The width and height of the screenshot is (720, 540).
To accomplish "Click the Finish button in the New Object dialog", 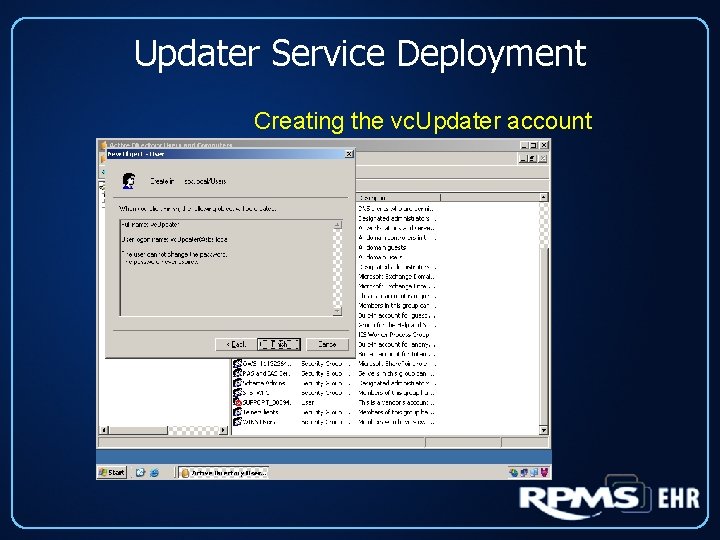I will 279,344.
